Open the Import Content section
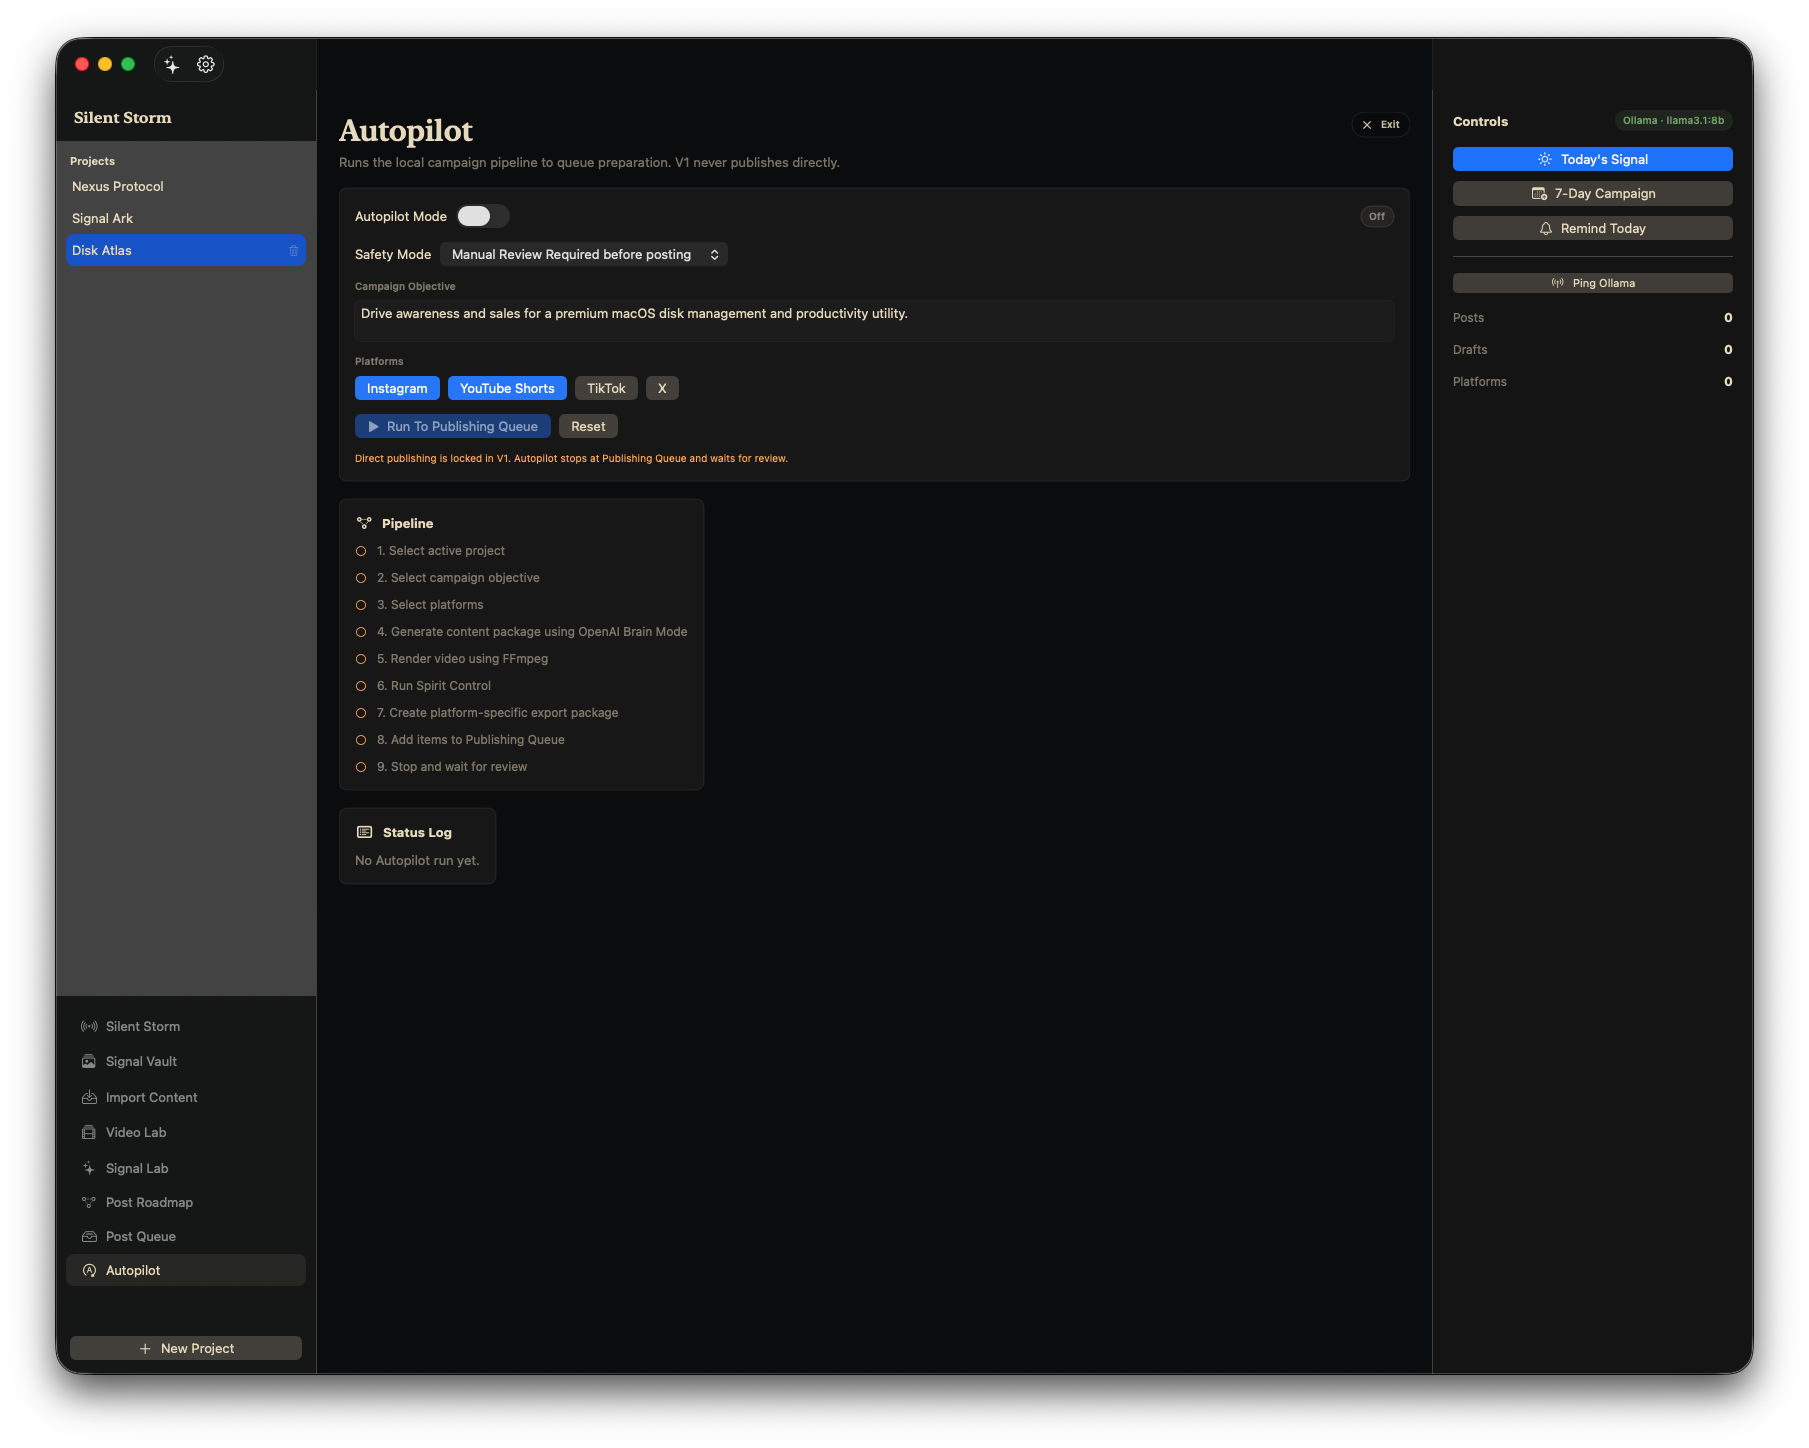Screen dimensions: 1809x1448 coord(186,1098)
